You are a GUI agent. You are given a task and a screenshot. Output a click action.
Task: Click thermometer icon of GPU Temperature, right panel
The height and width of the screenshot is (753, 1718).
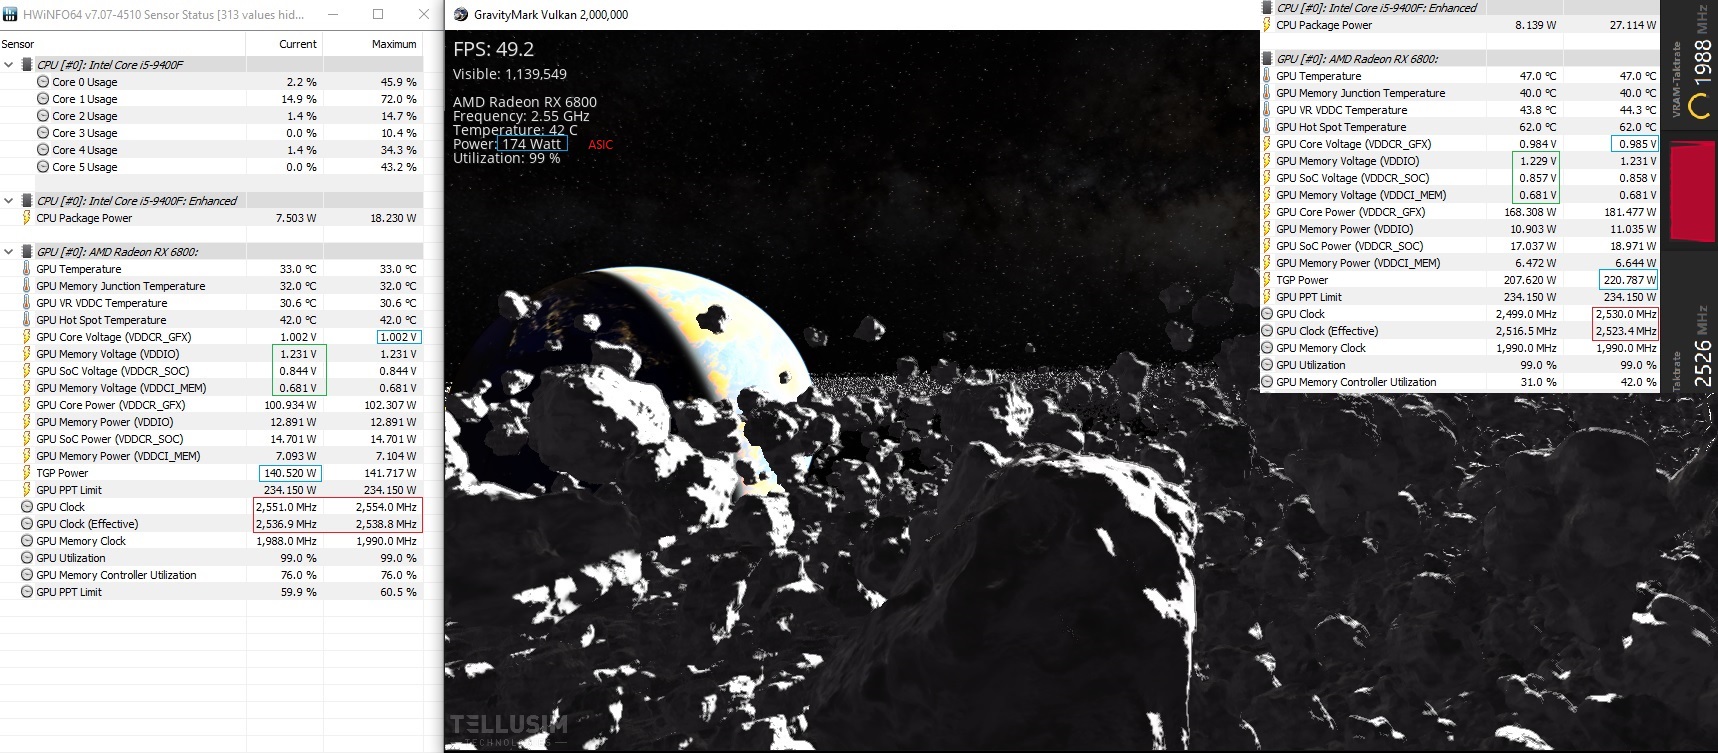point(1267,76)
